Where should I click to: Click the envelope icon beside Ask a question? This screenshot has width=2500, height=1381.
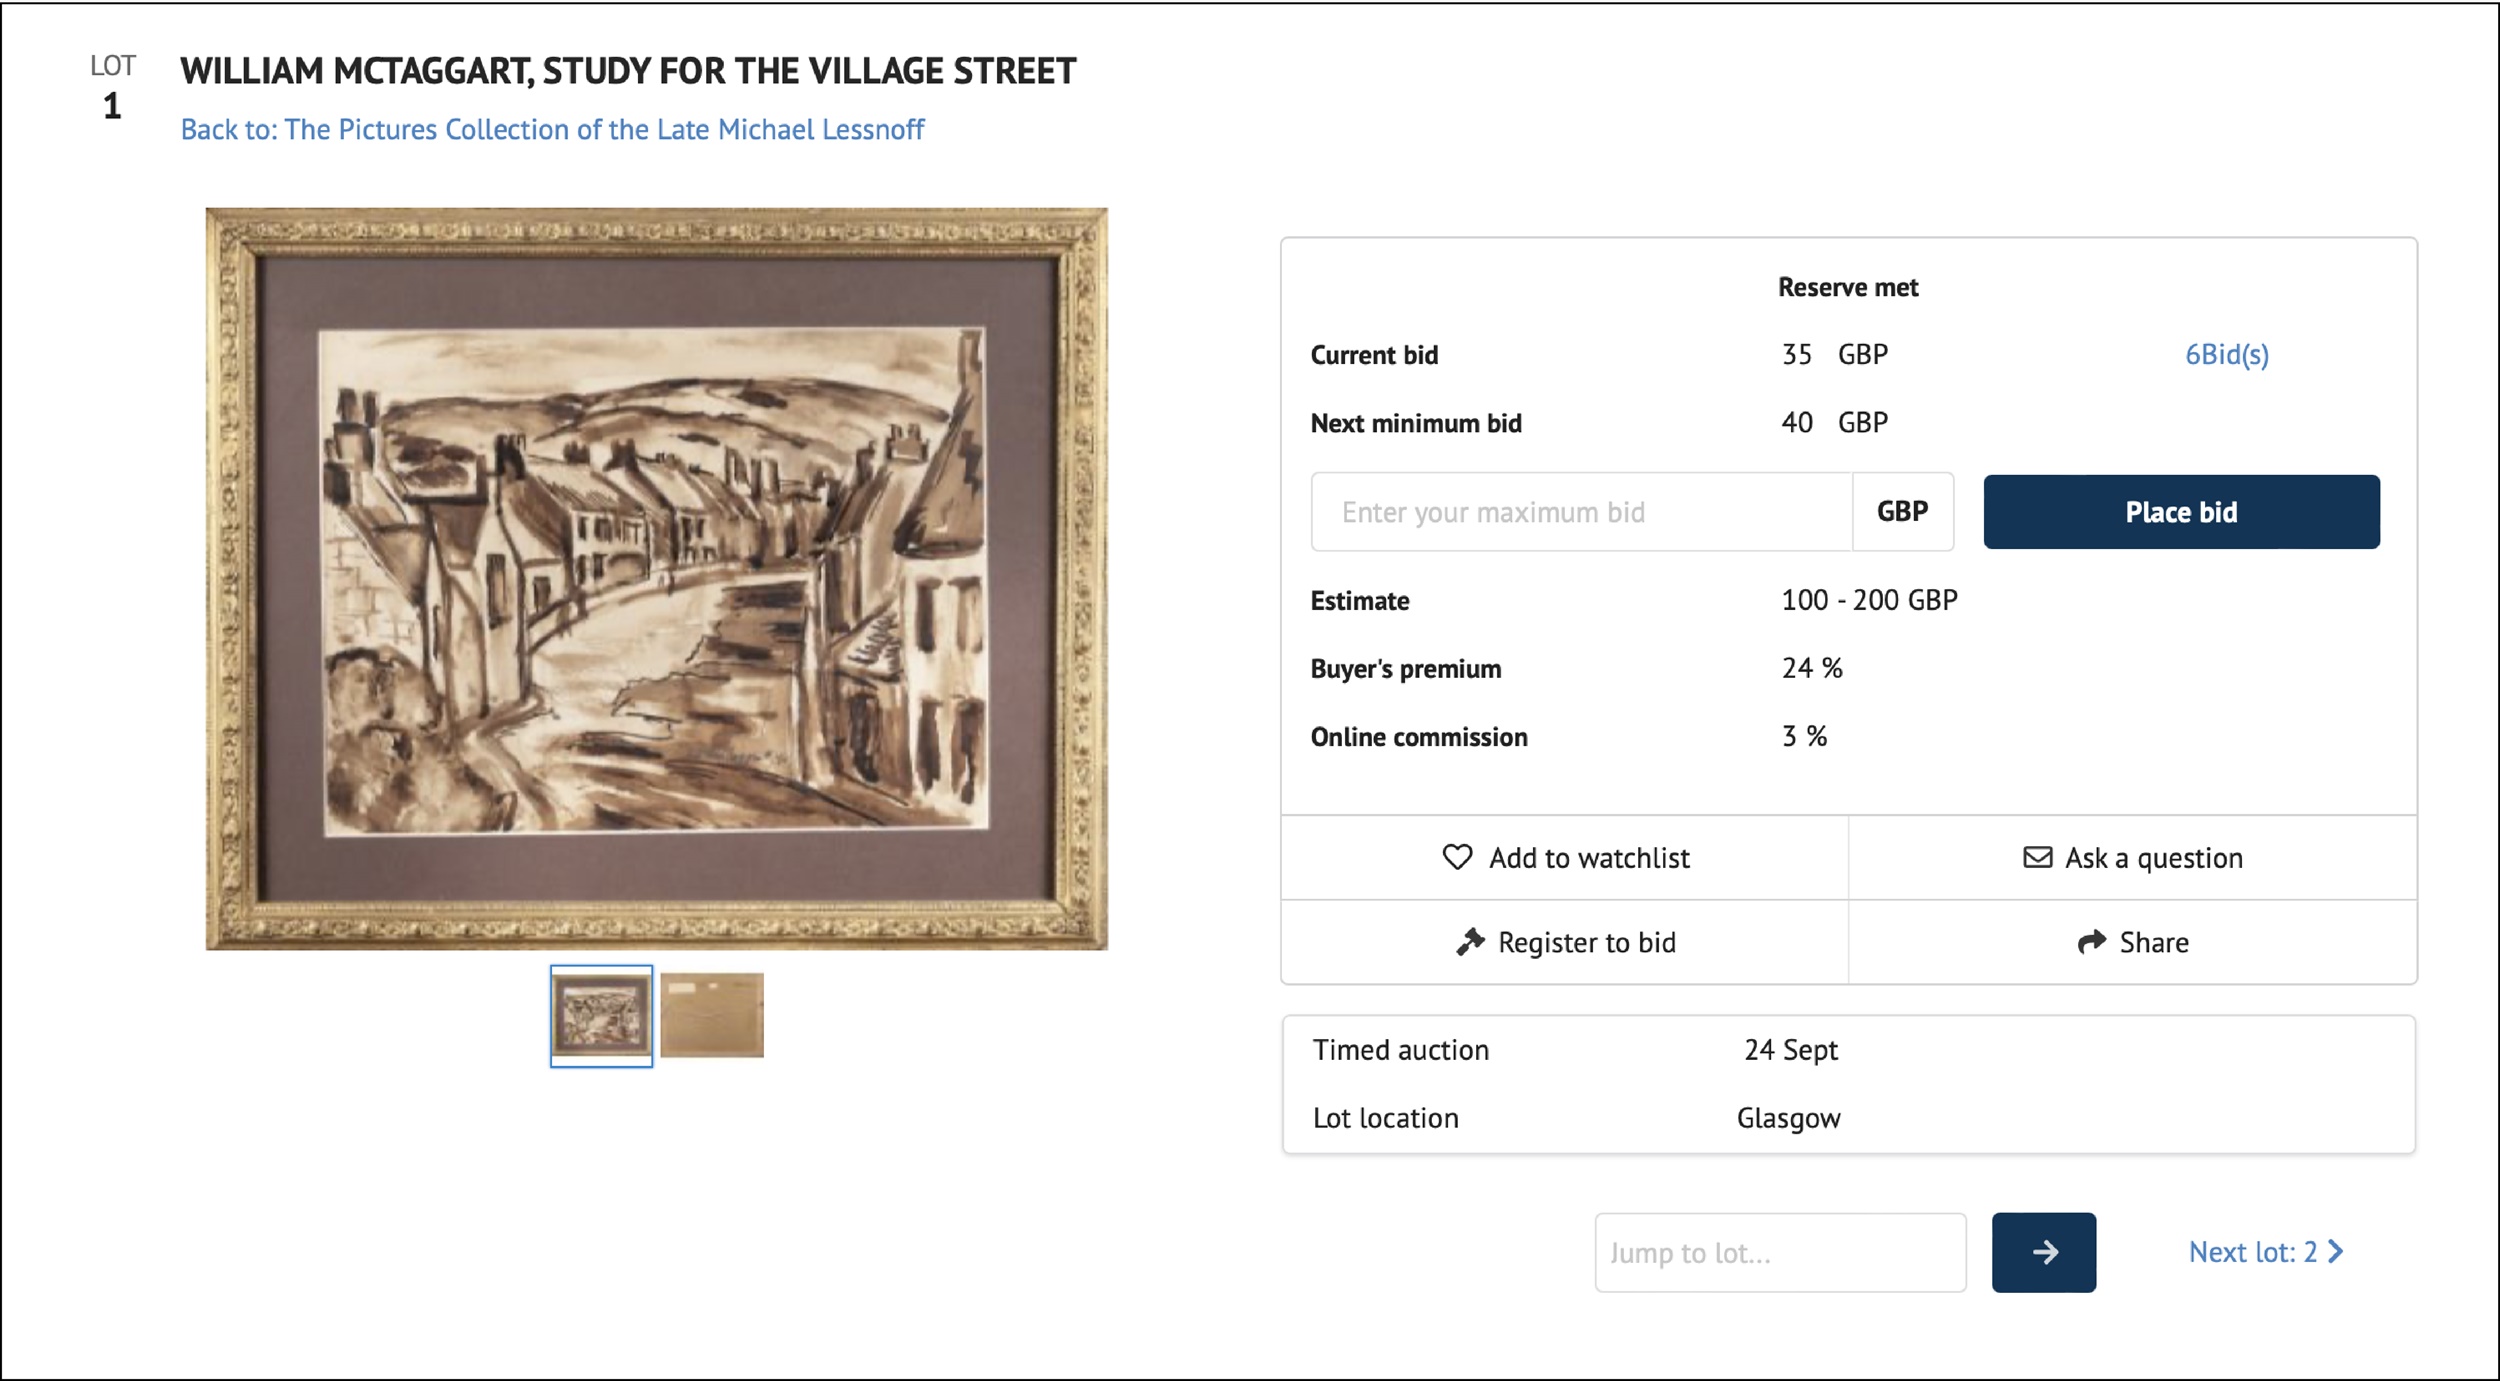[x=2037, y=857]
